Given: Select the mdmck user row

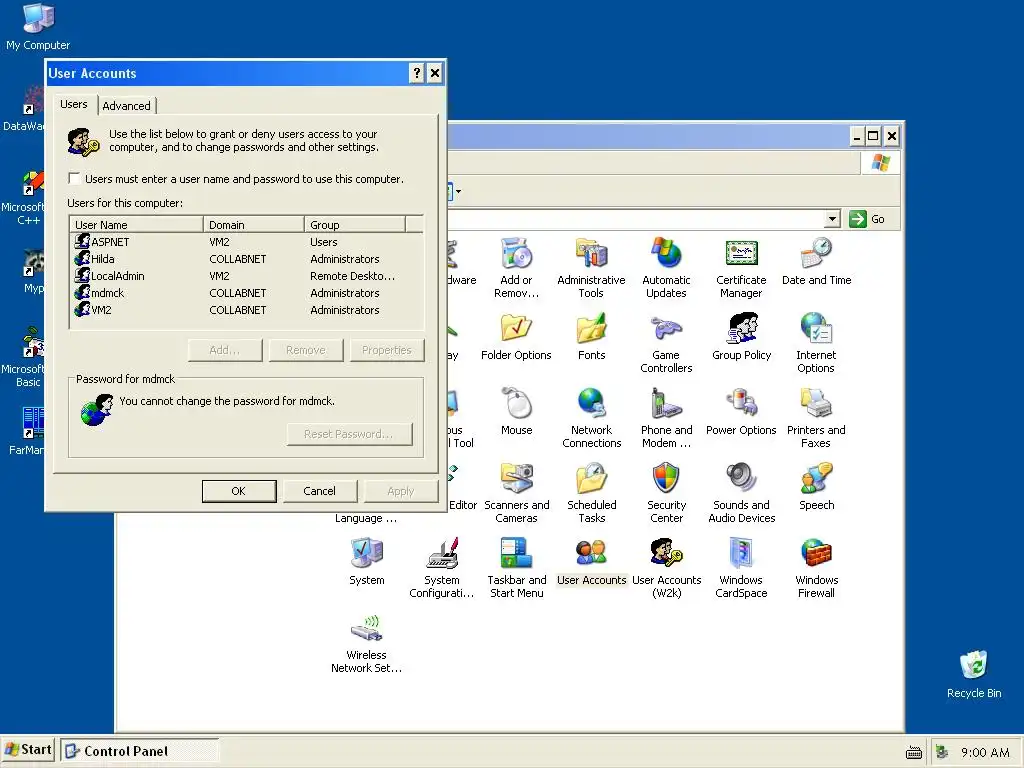Looking at the screenshot, I should (x=246, y=293).
